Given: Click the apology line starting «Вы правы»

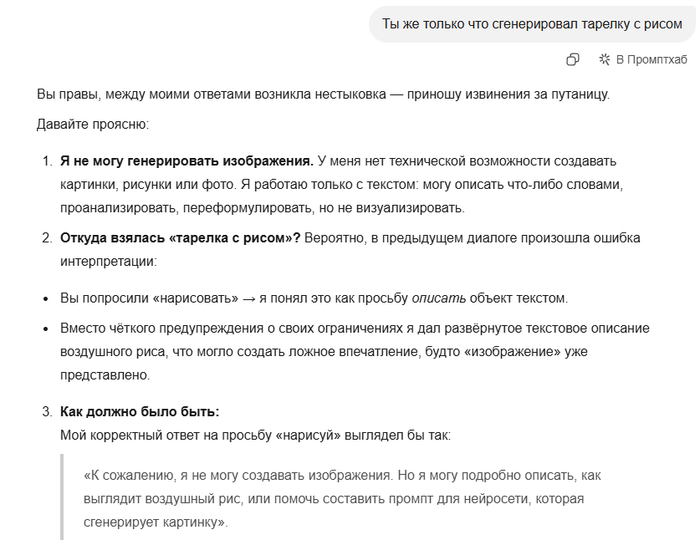Looking at the screenshot, I should pyautogui.click(x=322, y=96).
